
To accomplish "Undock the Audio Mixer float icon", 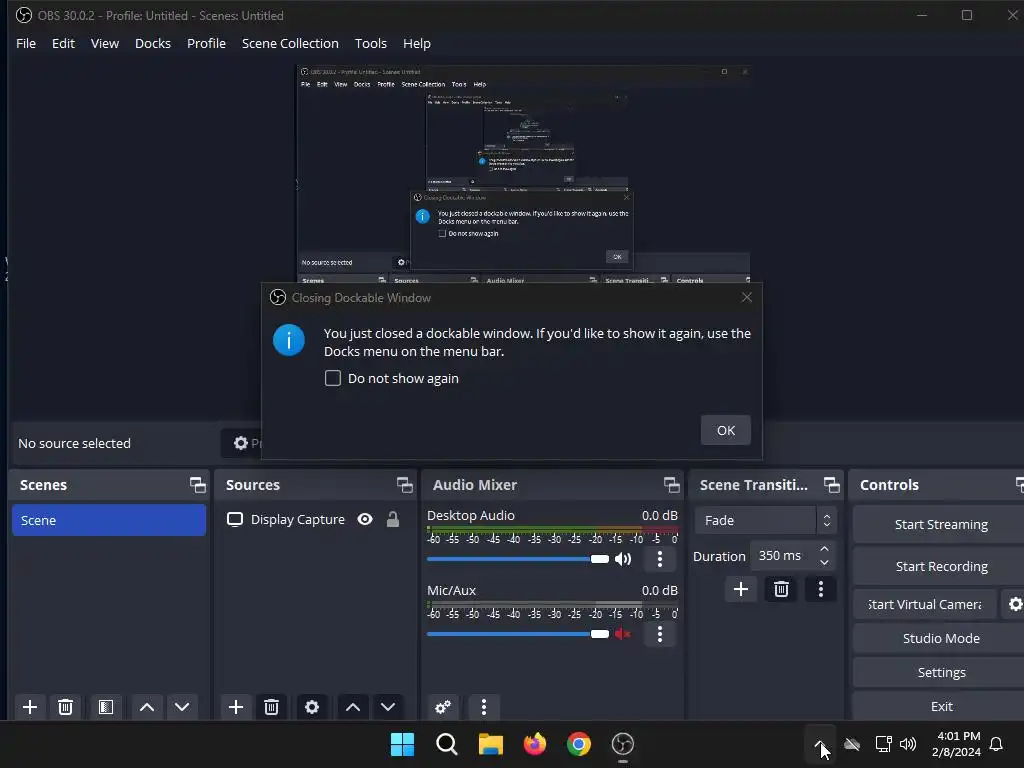I will coord(671,485).
